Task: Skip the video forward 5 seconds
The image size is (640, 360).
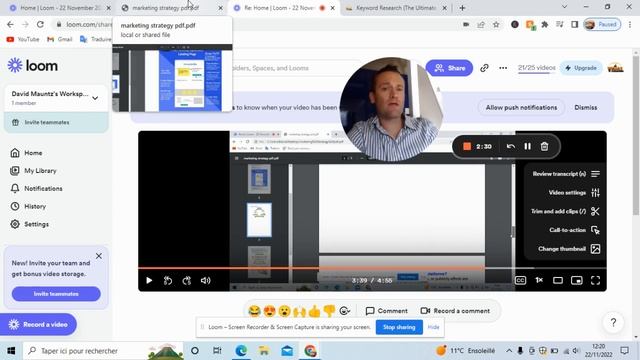Action: coord(187,280)
